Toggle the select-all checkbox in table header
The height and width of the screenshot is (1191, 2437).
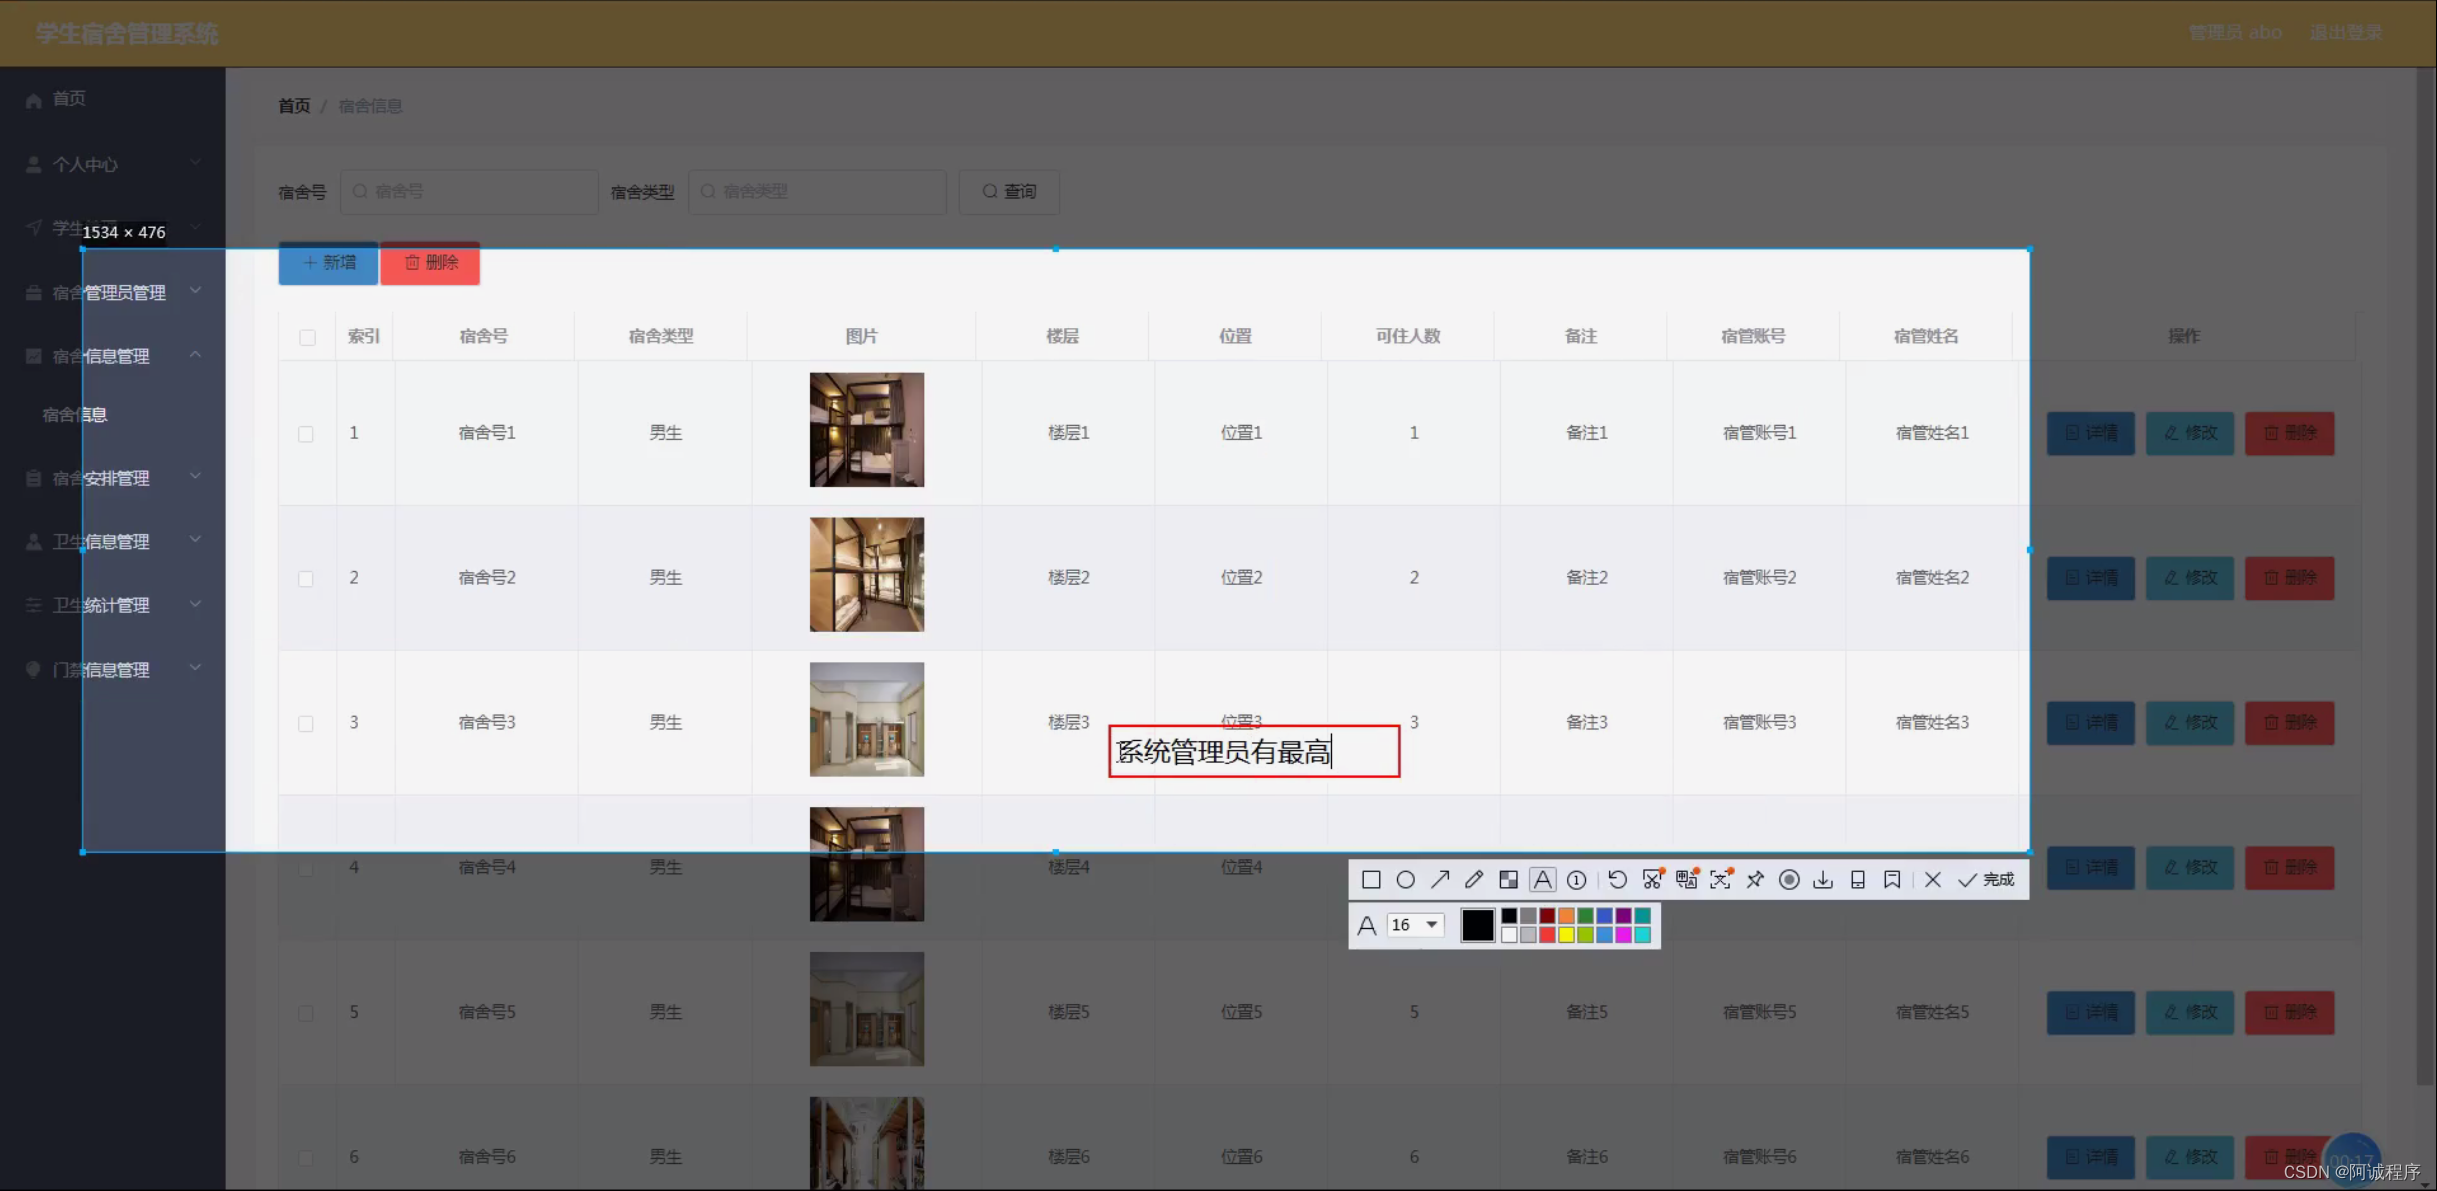click(306, 337)
